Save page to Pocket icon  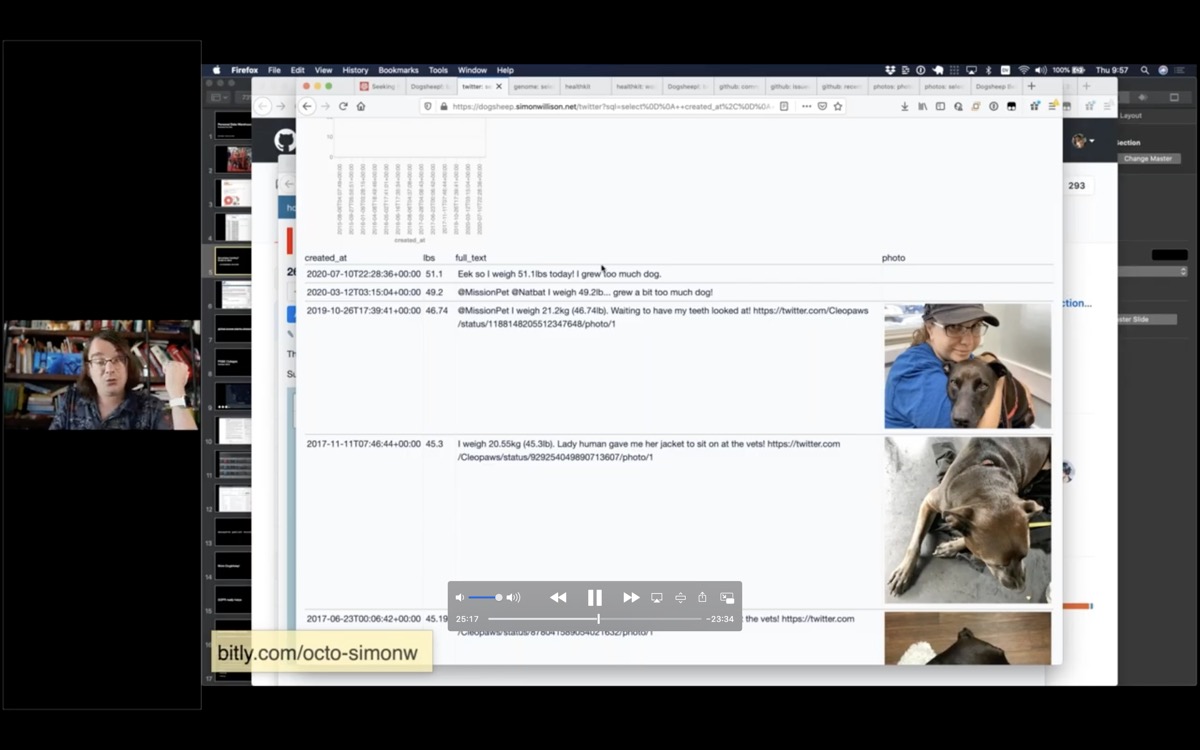pos(822,106)
